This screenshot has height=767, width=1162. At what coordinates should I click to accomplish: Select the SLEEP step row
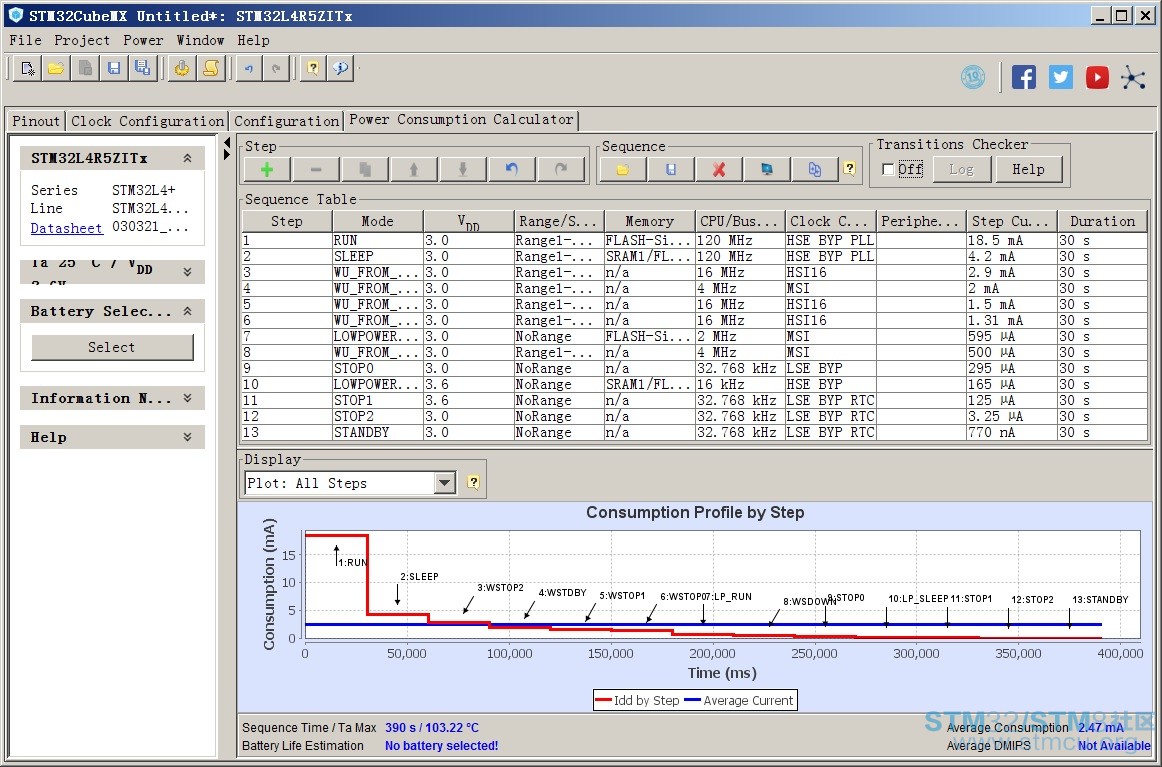pos(694,256)
